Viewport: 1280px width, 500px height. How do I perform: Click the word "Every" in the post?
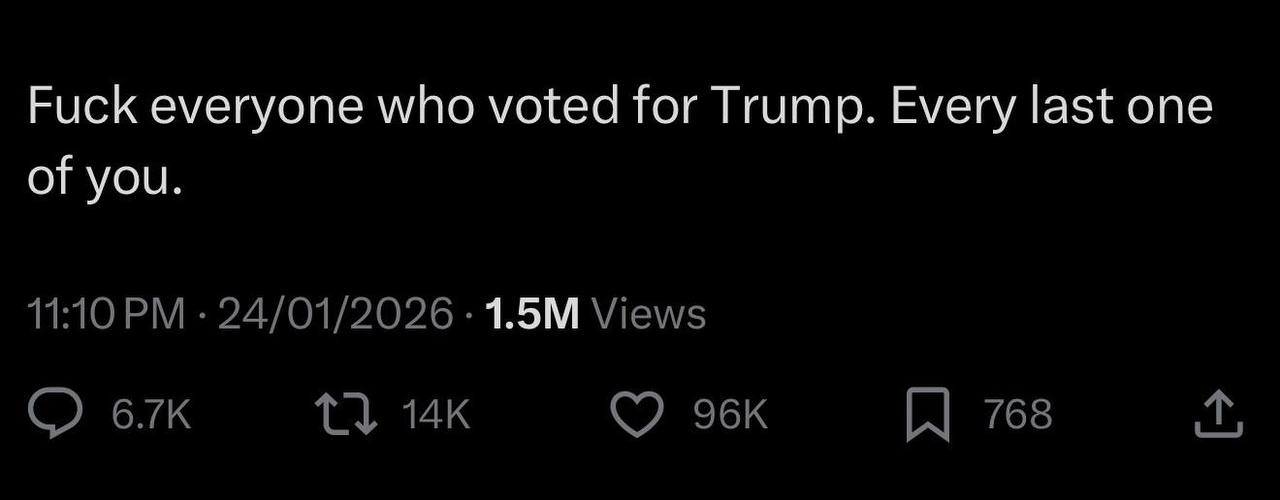click(x=950, y=108)
